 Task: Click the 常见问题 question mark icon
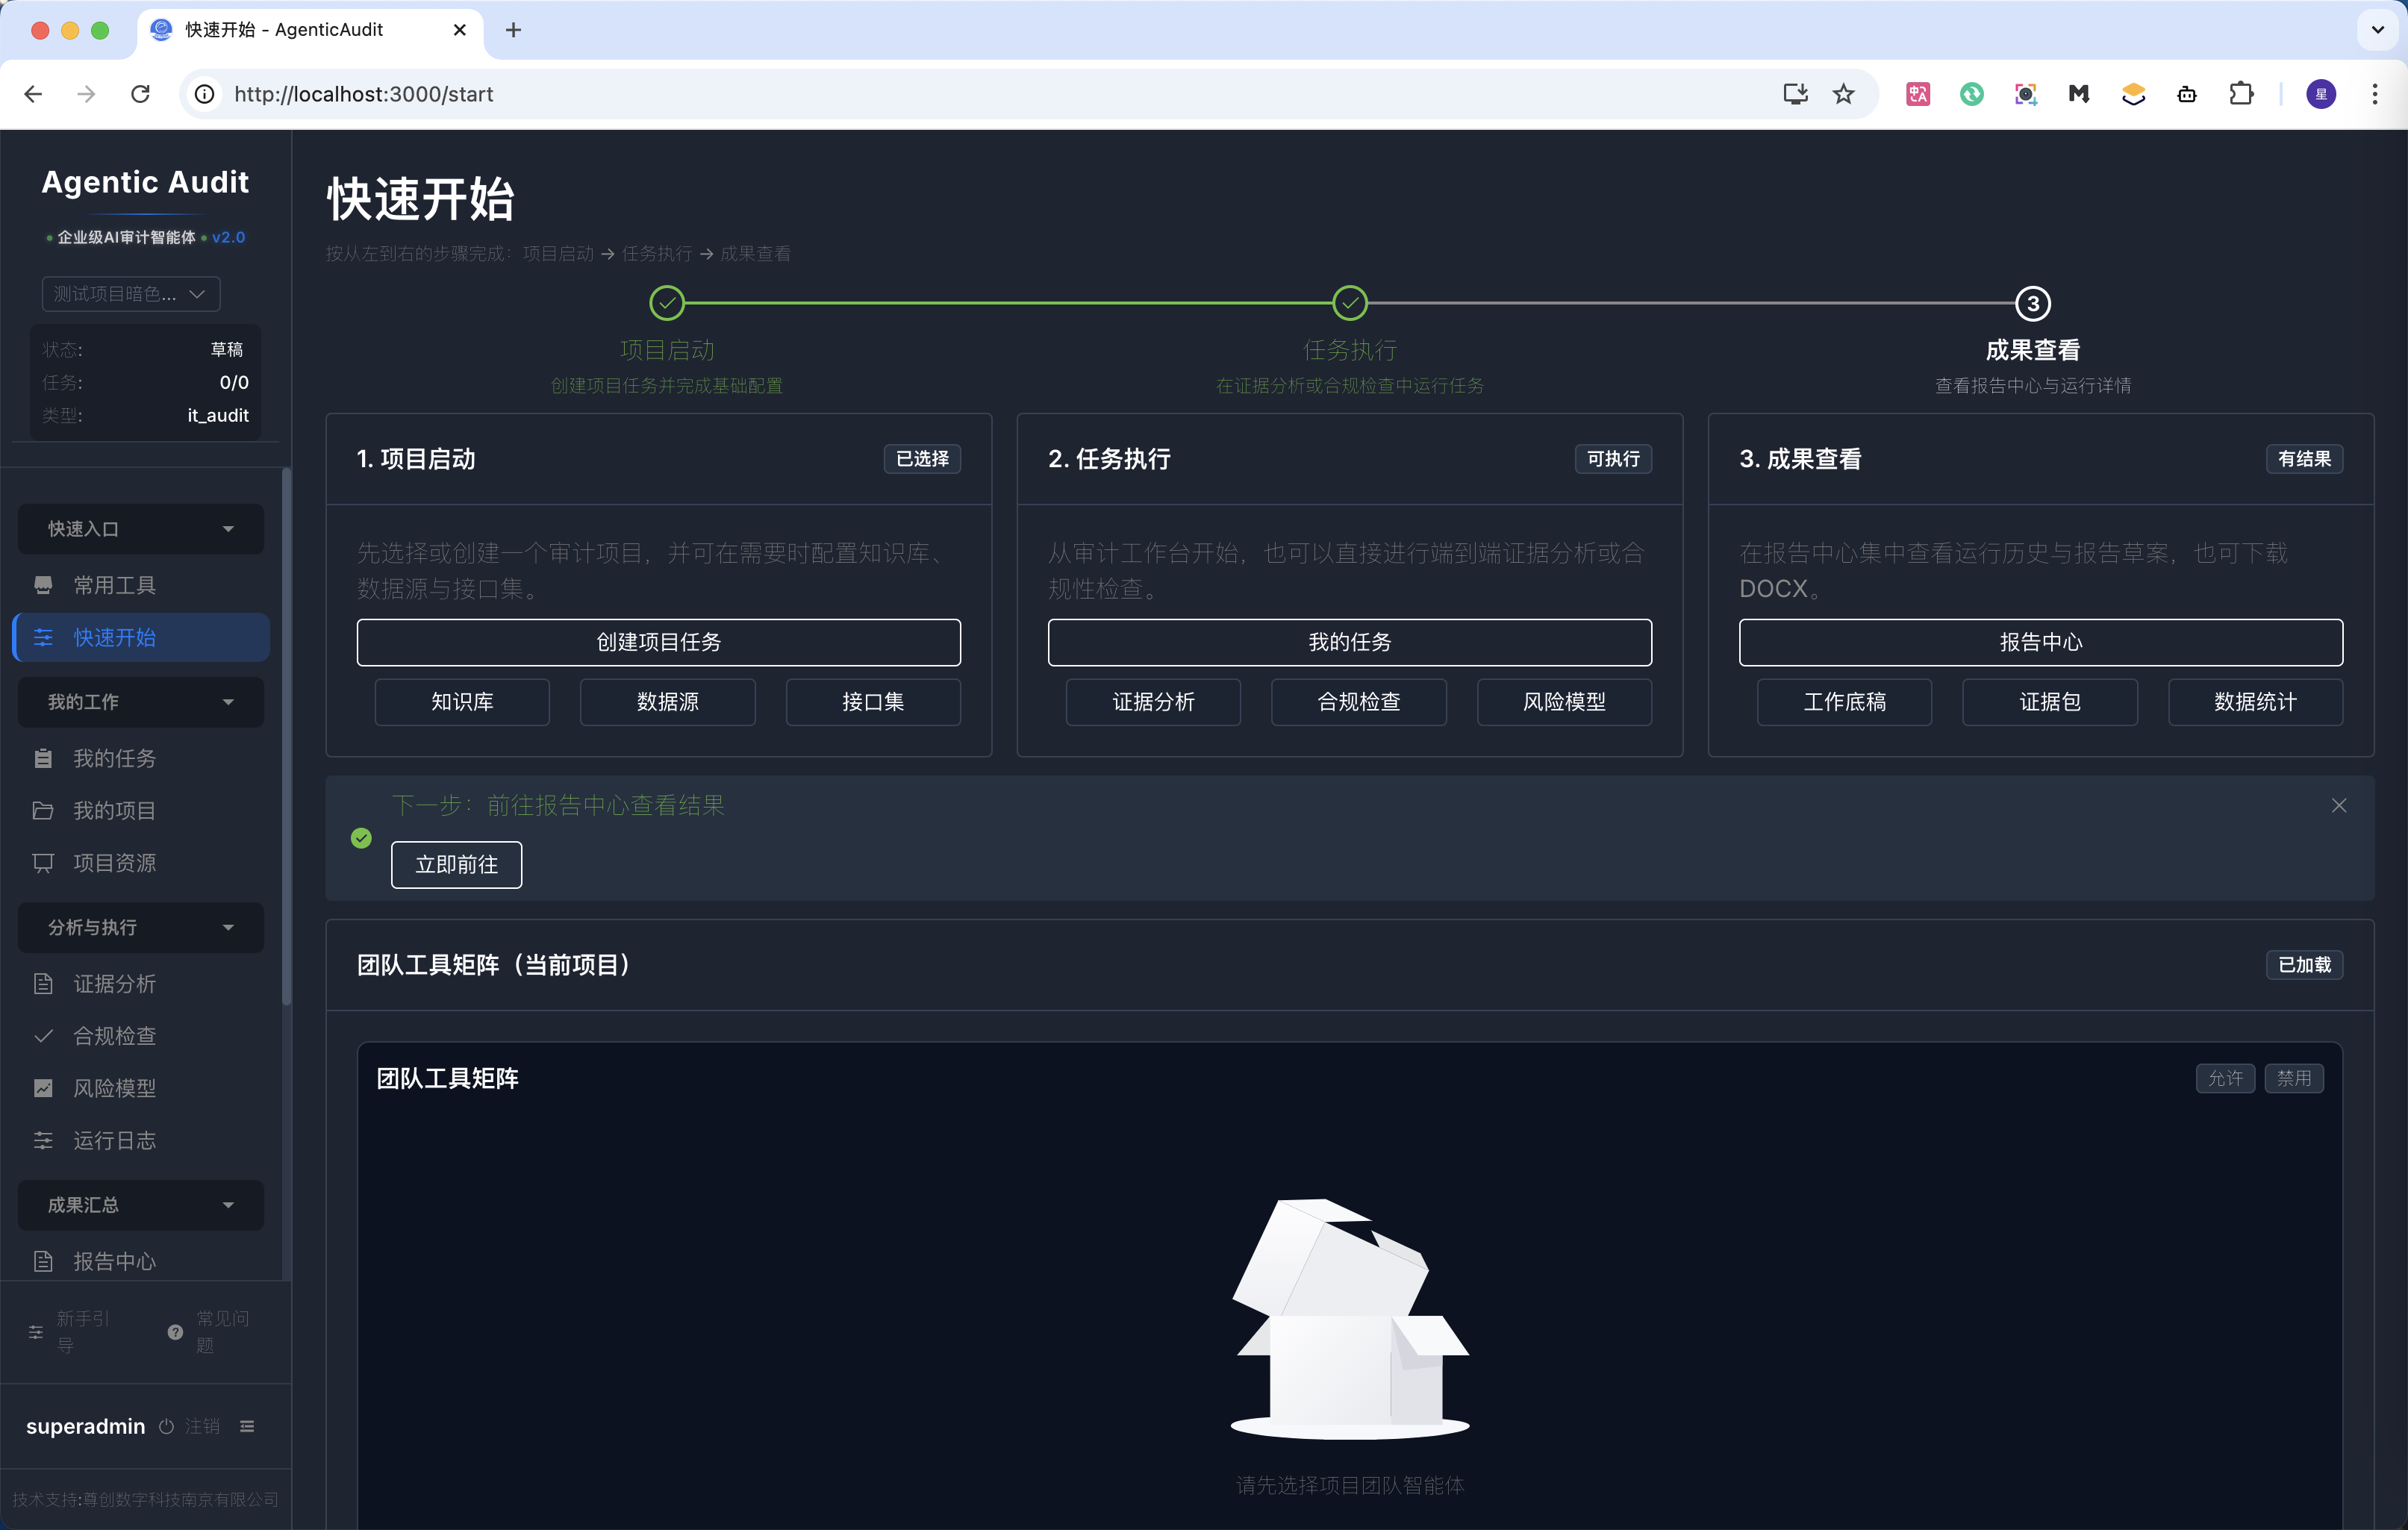(175, 1331)
